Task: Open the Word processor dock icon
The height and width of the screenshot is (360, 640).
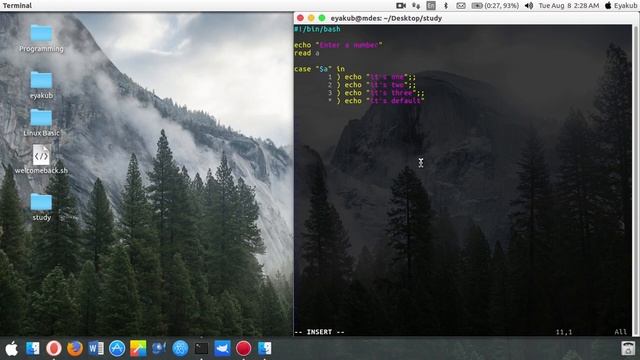Action: point(96,349)
